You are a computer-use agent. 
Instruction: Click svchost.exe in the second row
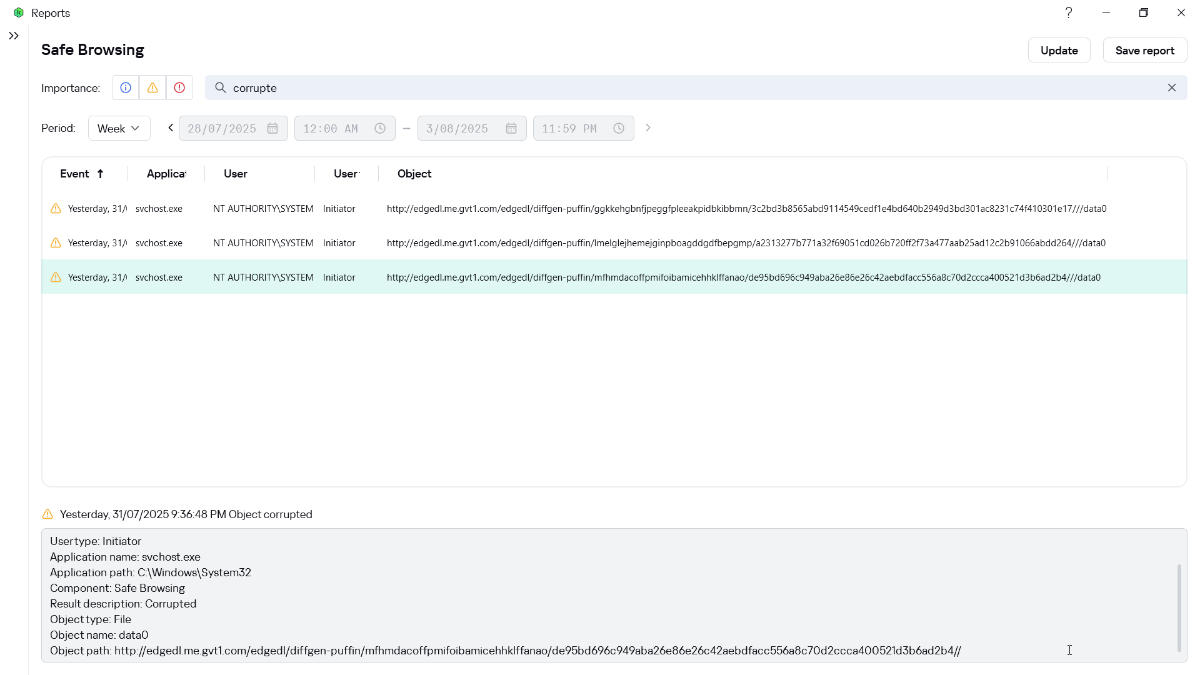pos(159,243)
